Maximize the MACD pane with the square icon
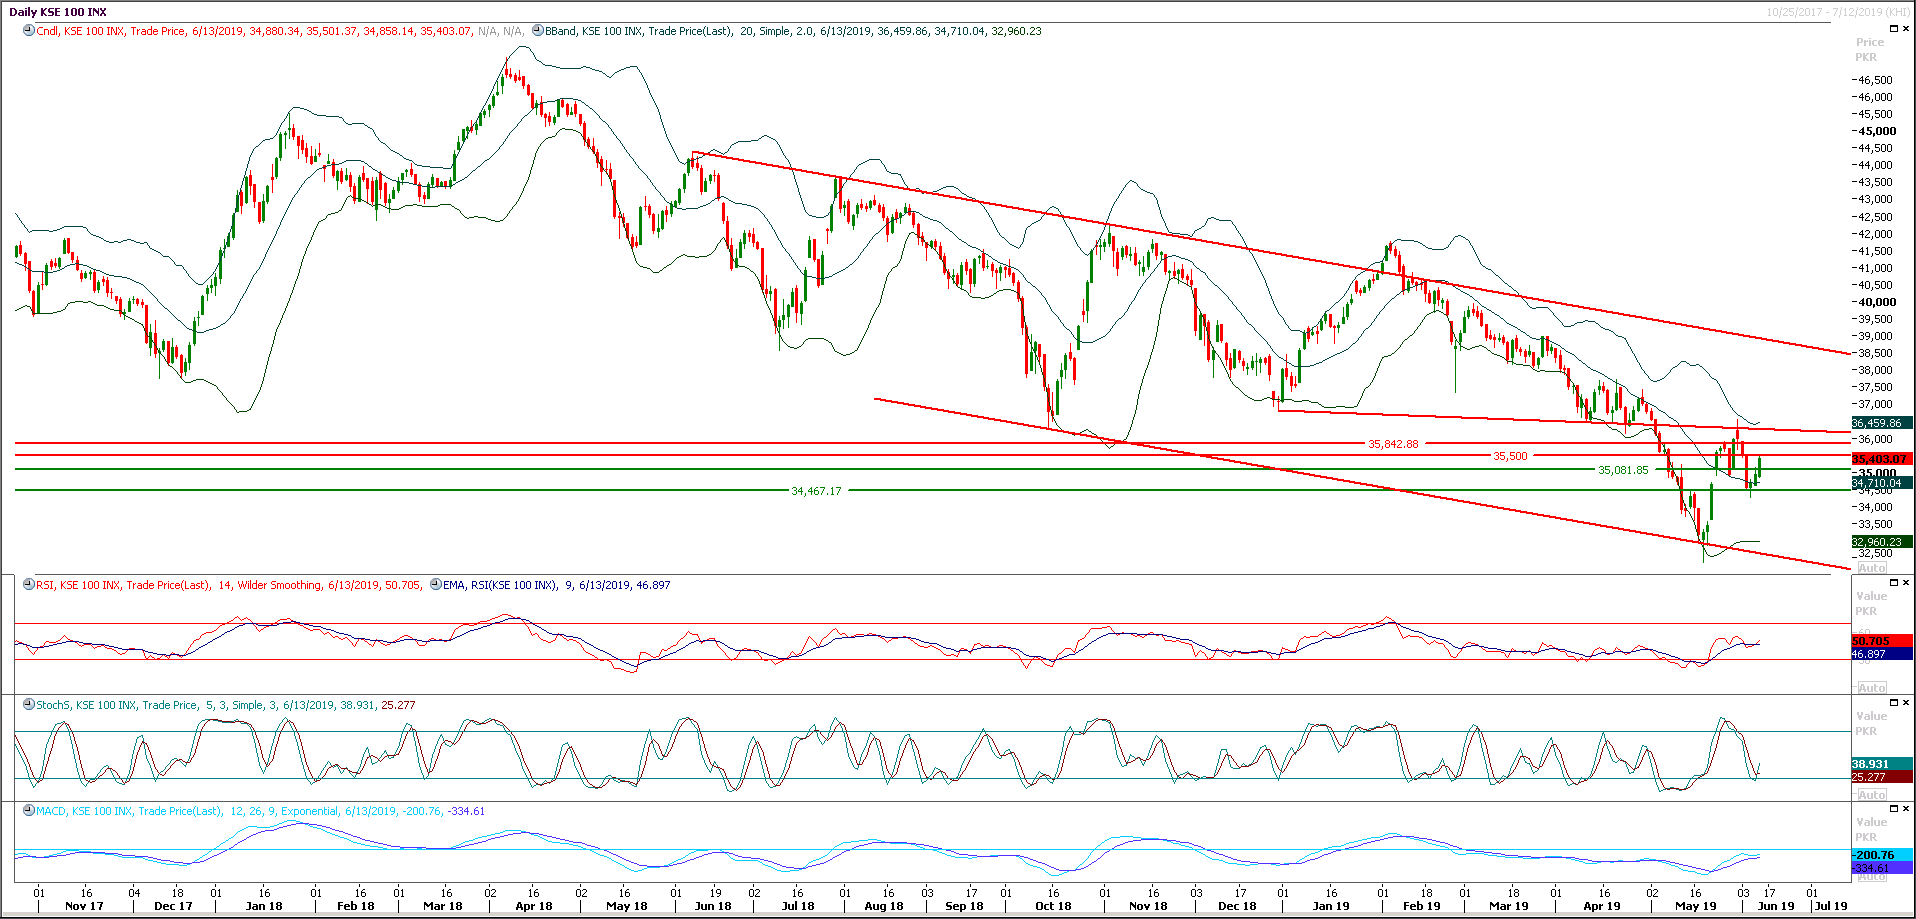1916x919 pixels. (1893, 807)
